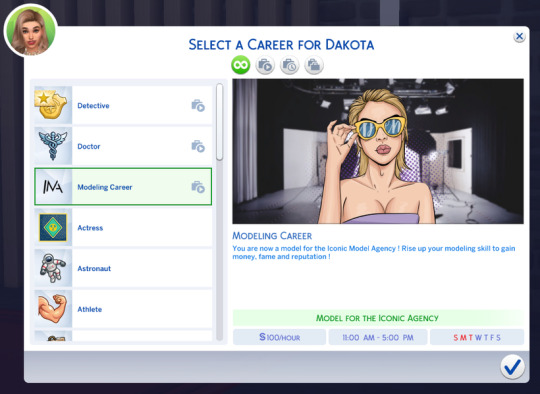The width and height of the screenshot is (540, 394).
Task: Click the Doctor caduceus icon
Action: click(x=53, y=146)
